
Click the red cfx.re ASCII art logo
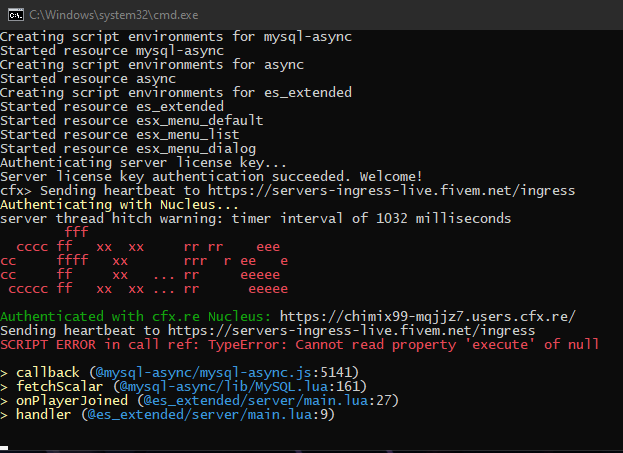click(x=144, y=261)
